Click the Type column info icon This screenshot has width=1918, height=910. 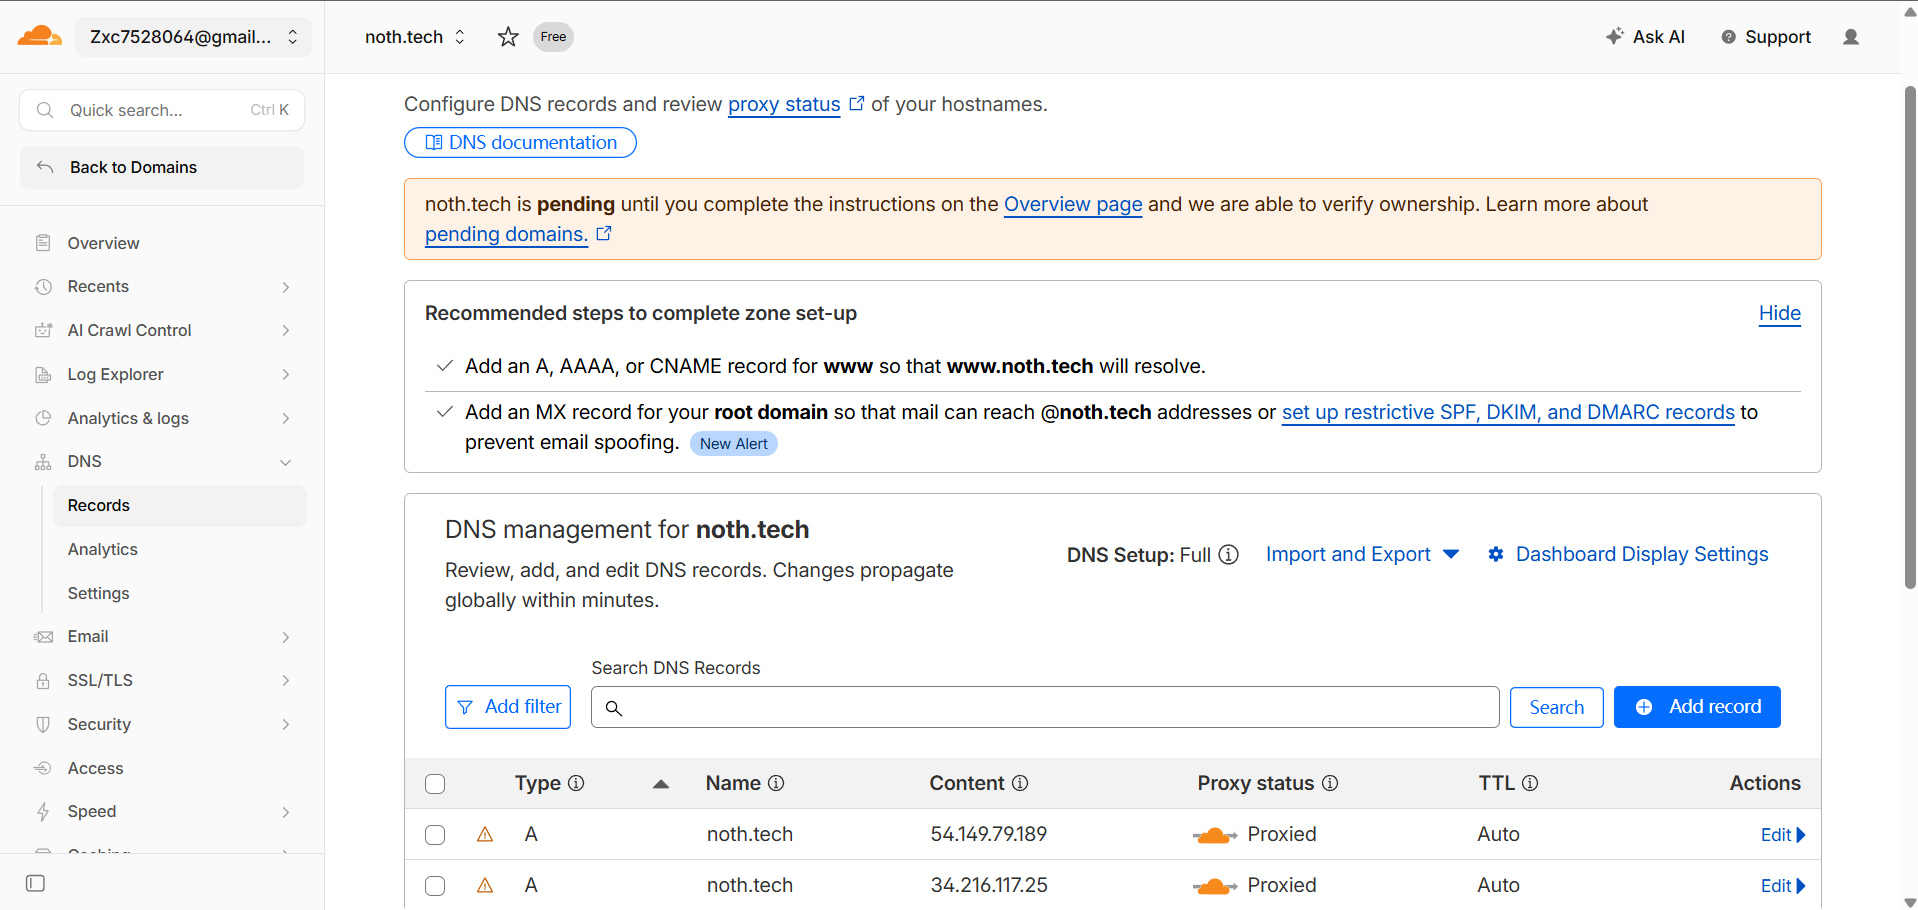click(576, 783)
